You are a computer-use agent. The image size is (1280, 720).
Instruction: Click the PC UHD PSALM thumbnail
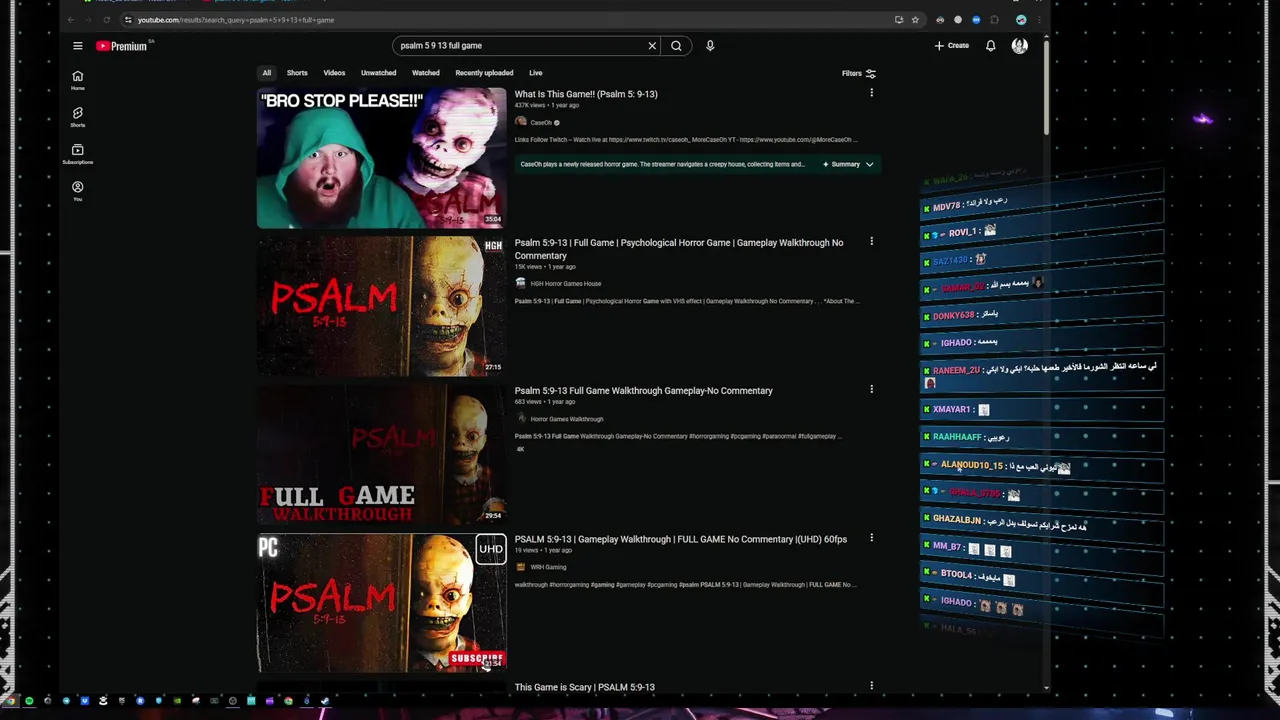381,603
